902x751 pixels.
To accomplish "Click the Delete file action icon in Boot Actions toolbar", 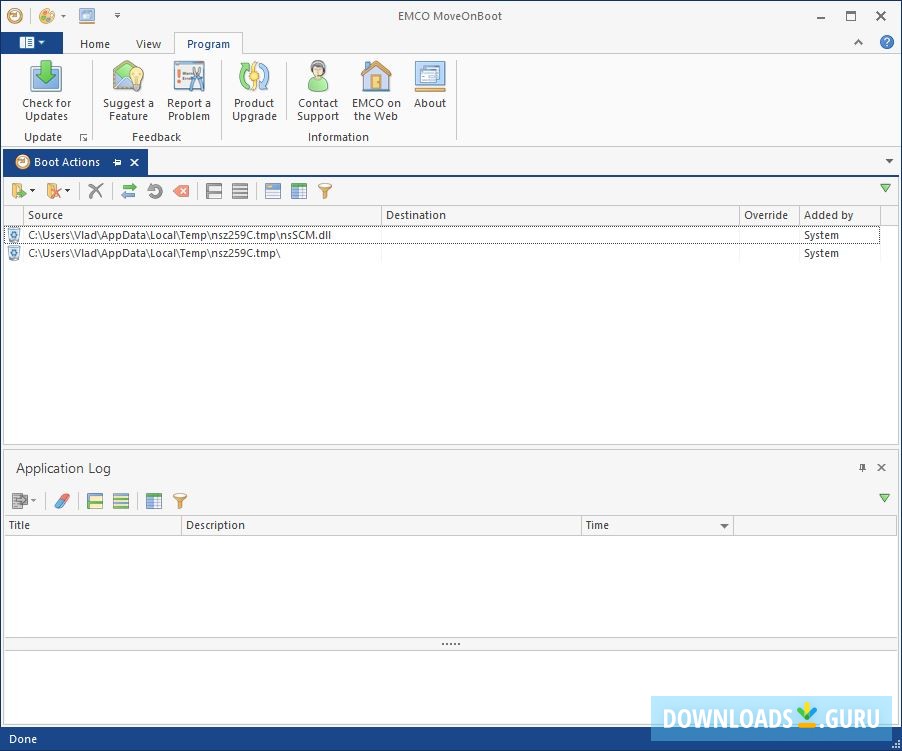I will pyautogui.click(x=53, y=191).
